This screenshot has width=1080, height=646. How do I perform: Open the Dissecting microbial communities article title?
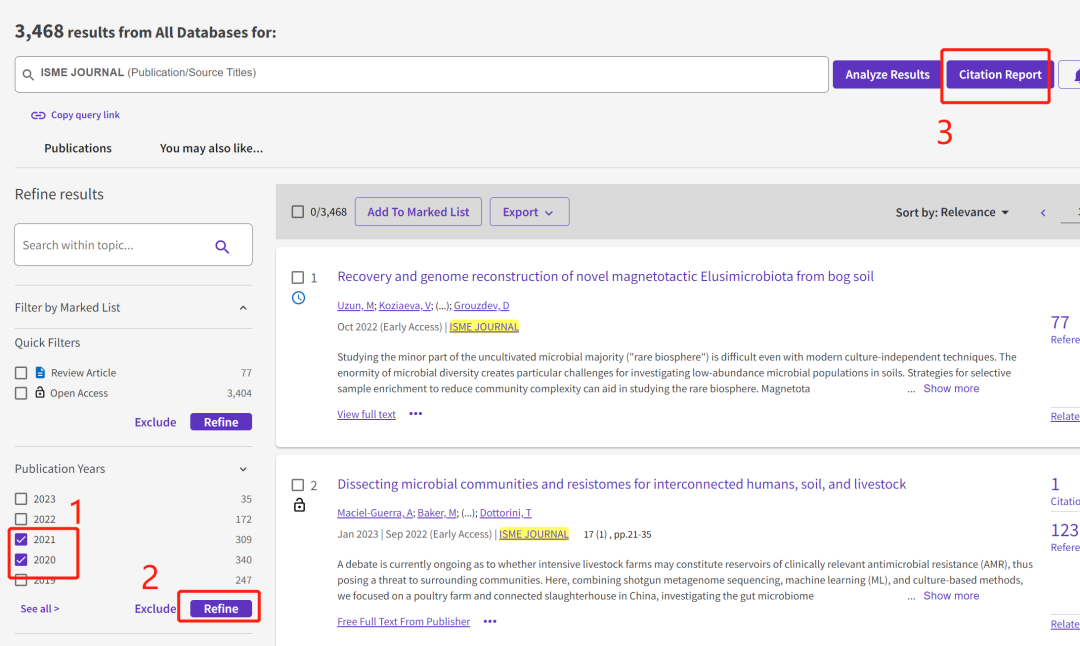coord(621,484)
